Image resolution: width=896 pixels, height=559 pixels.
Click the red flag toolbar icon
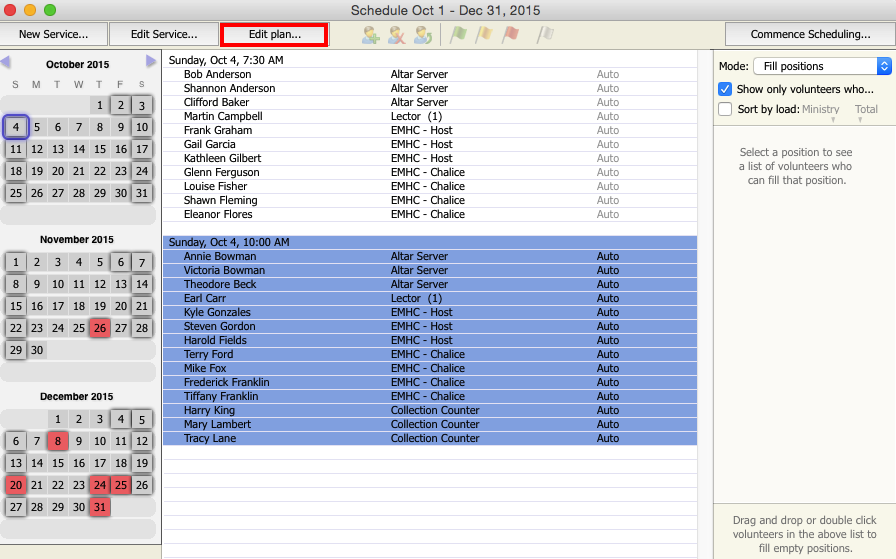tap(510, 34)
